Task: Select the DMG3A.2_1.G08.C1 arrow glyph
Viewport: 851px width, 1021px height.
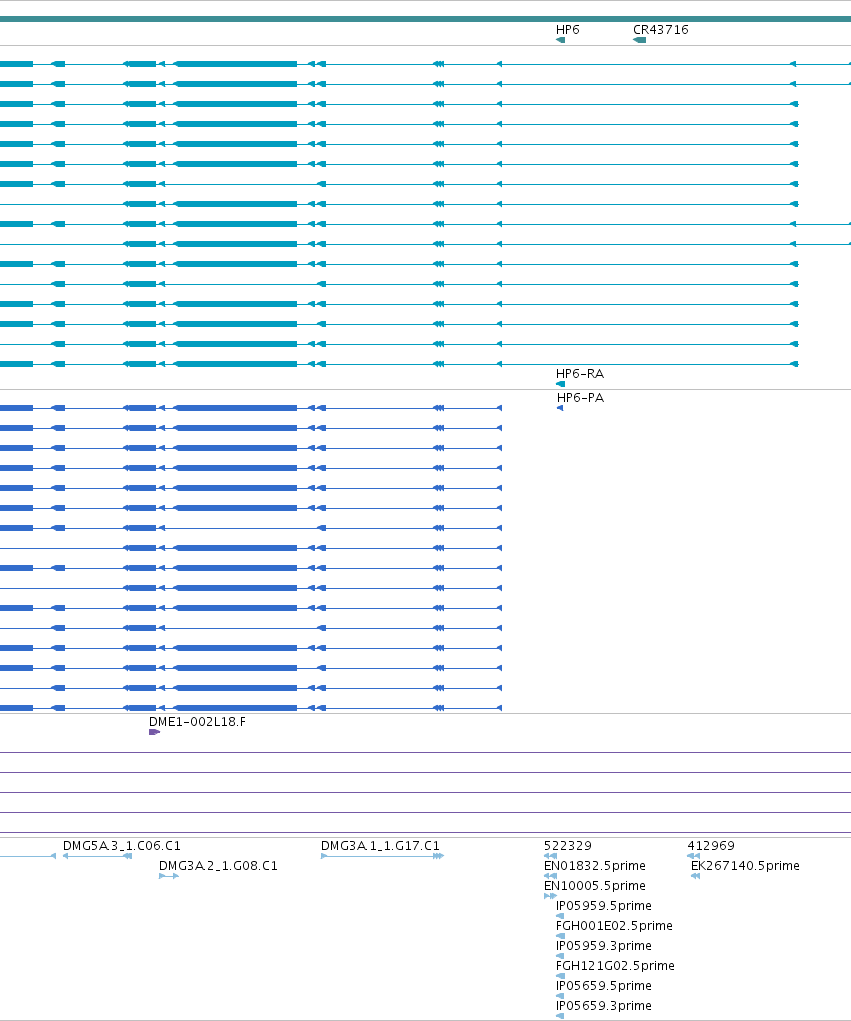Action: pos(169,876)
